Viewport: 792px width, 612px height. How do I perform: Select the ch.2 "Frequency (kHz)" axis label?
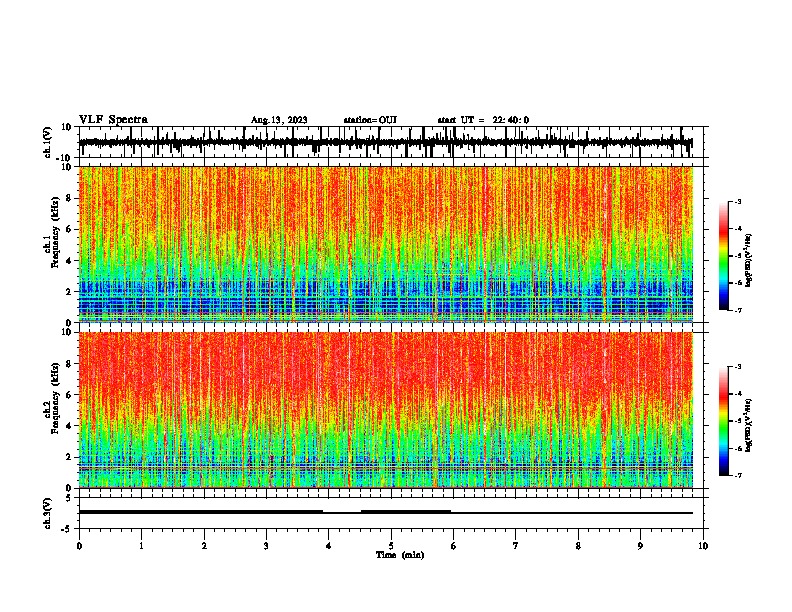tap(55, 398)
